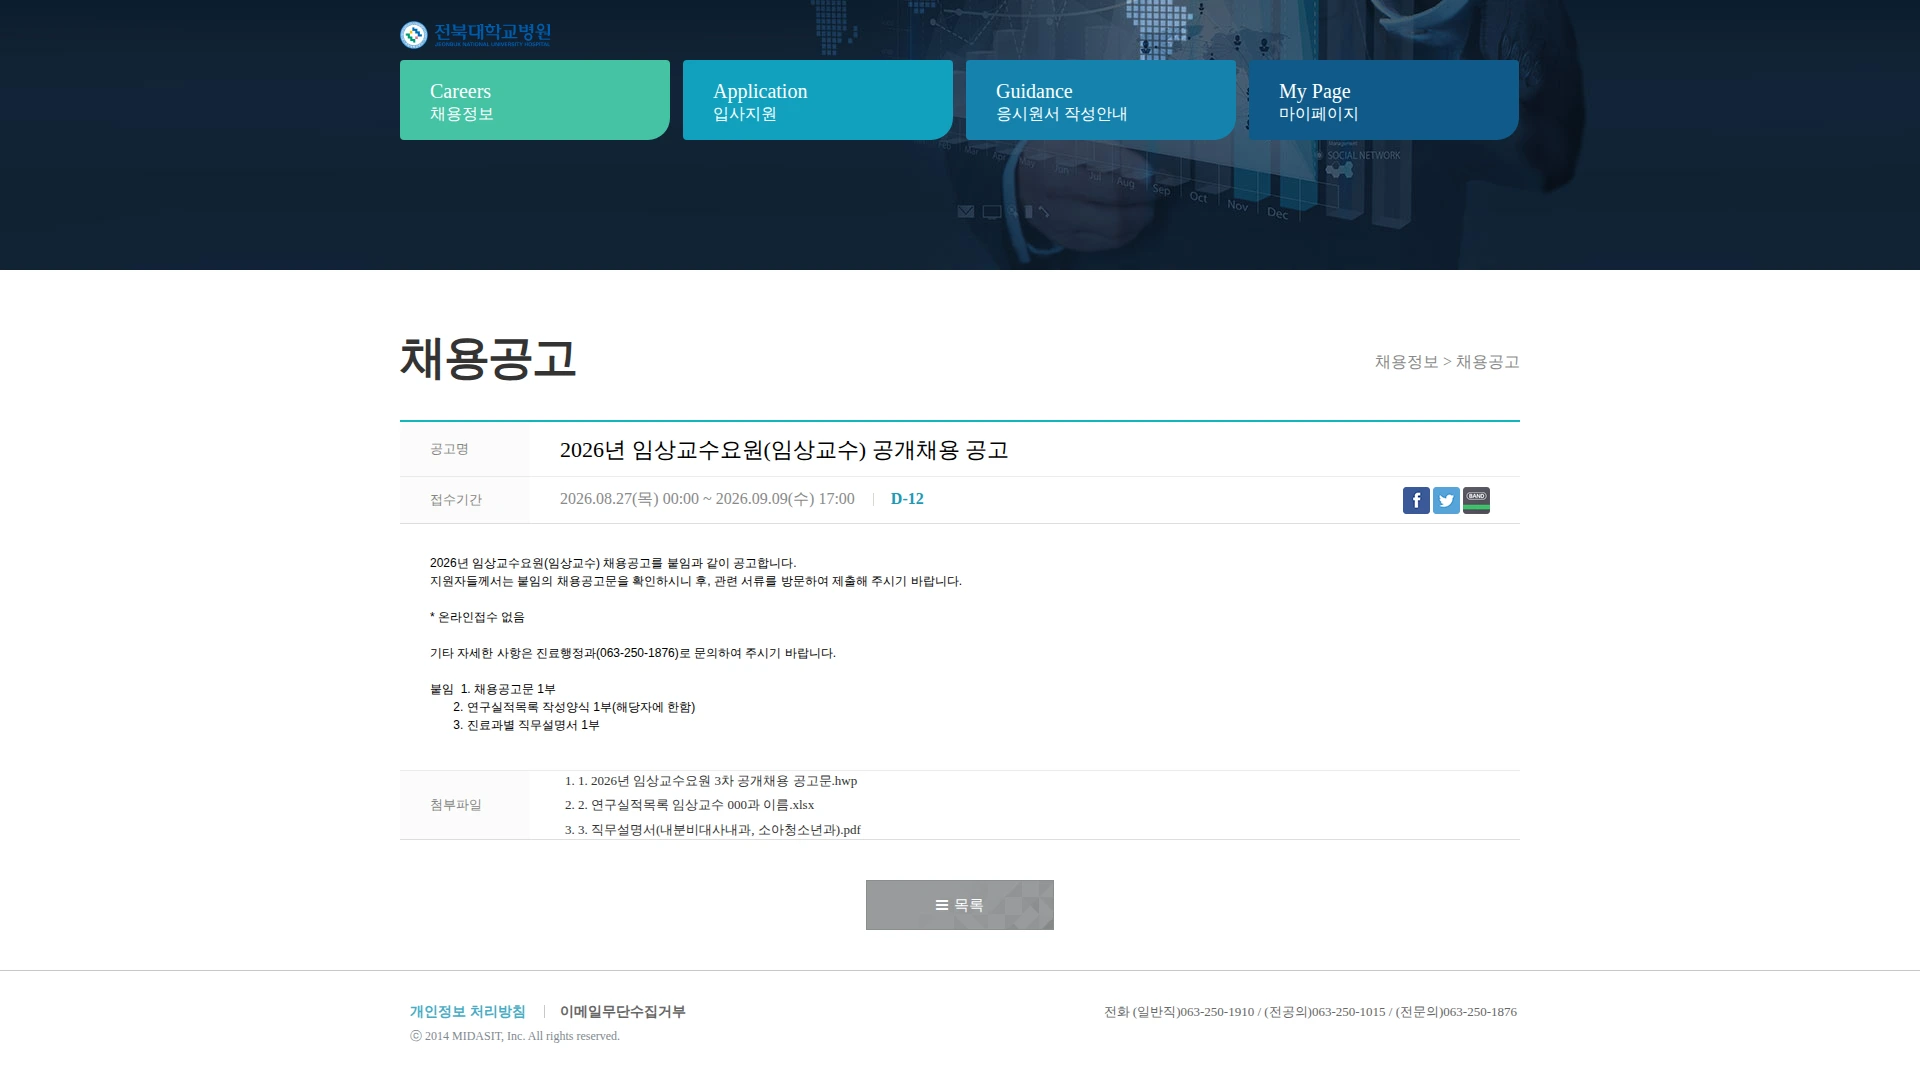This screenshot has width=1920, height=1075.
Task: Click the 채용공고 page heading
Action: [488, 358]
